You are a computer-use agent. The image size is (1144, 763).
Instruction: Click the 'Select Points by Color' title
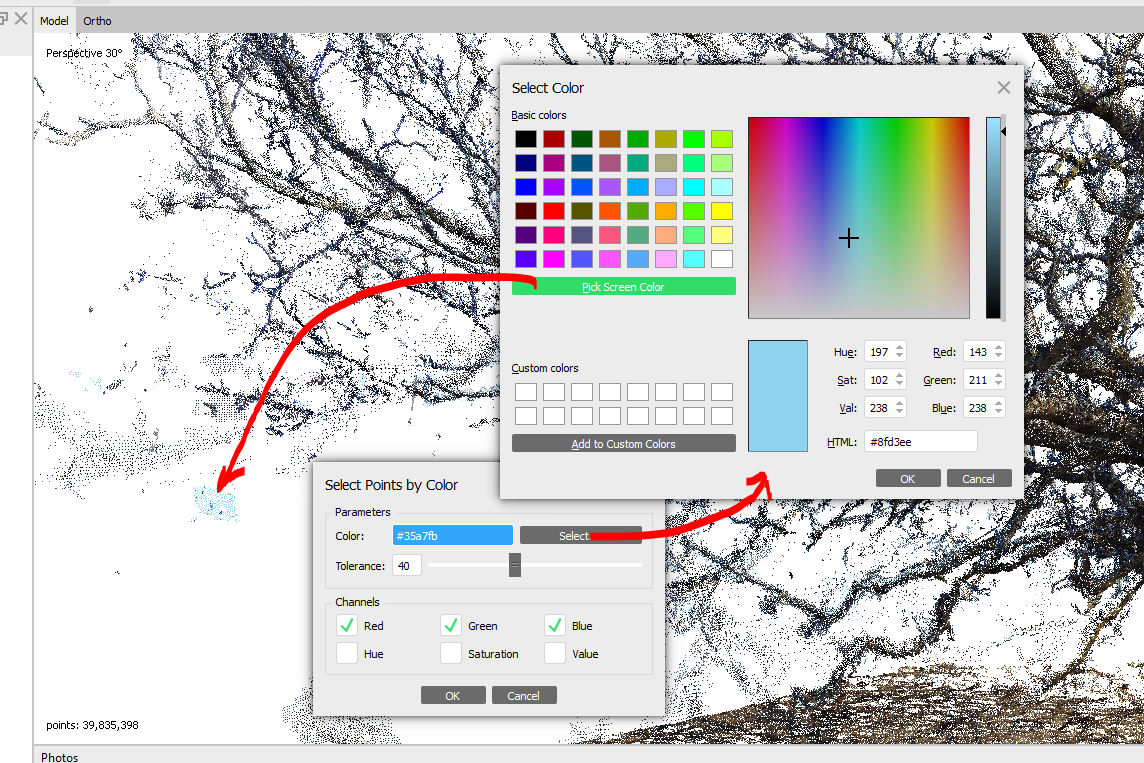pyautogui.click(x=391, y=485)
